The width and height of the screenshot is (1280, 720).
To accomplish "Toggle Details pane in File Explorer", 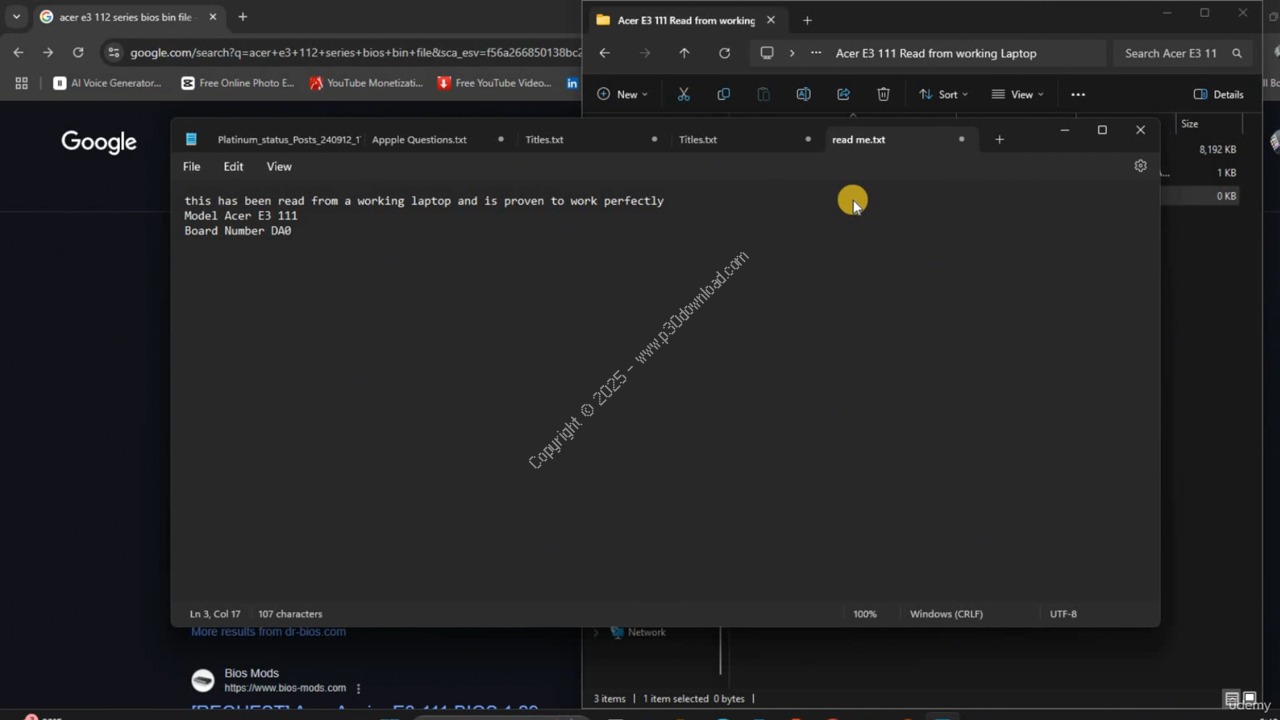I will 1218,94.
